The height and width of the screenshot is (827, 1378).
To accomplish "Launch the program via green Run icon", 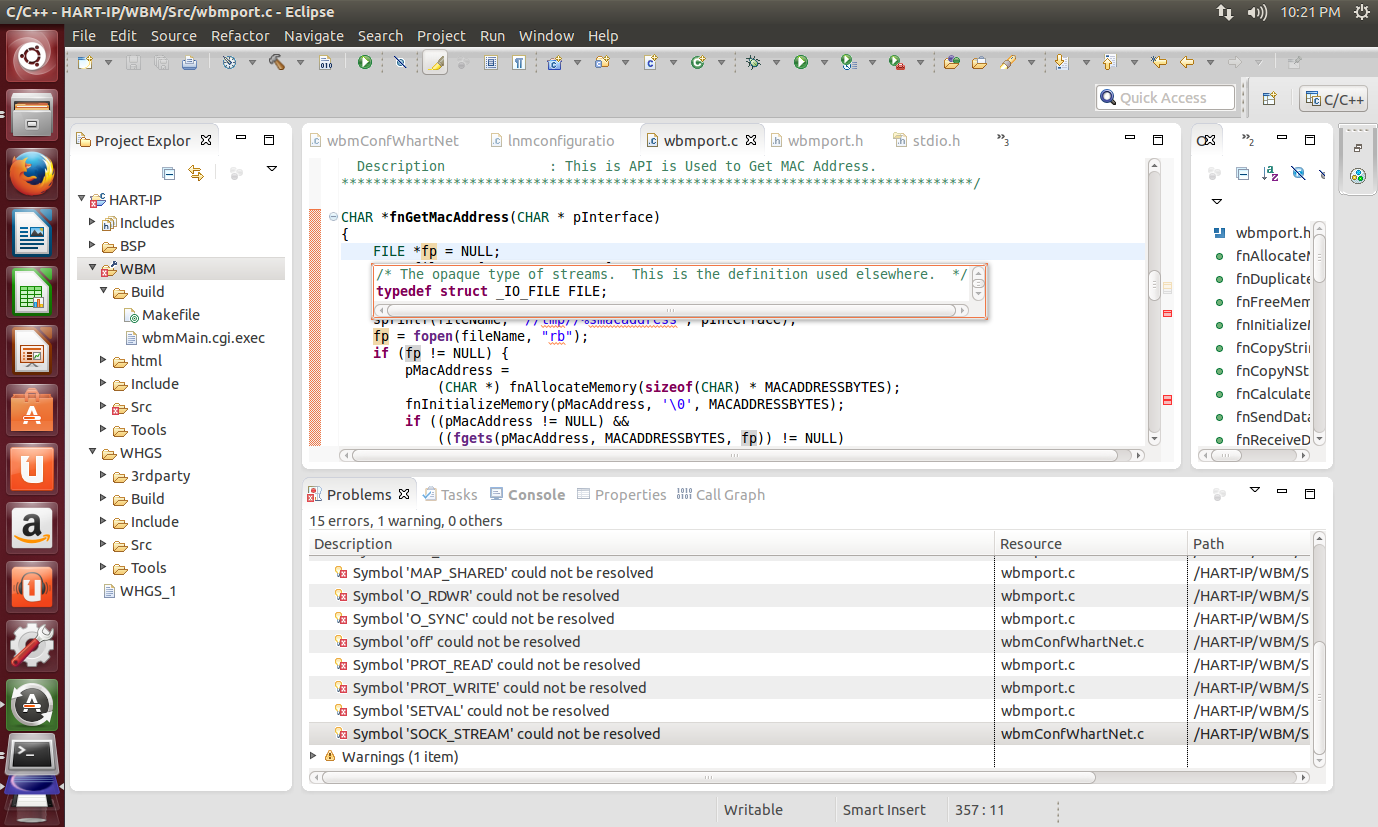I will tap(802, 62).
